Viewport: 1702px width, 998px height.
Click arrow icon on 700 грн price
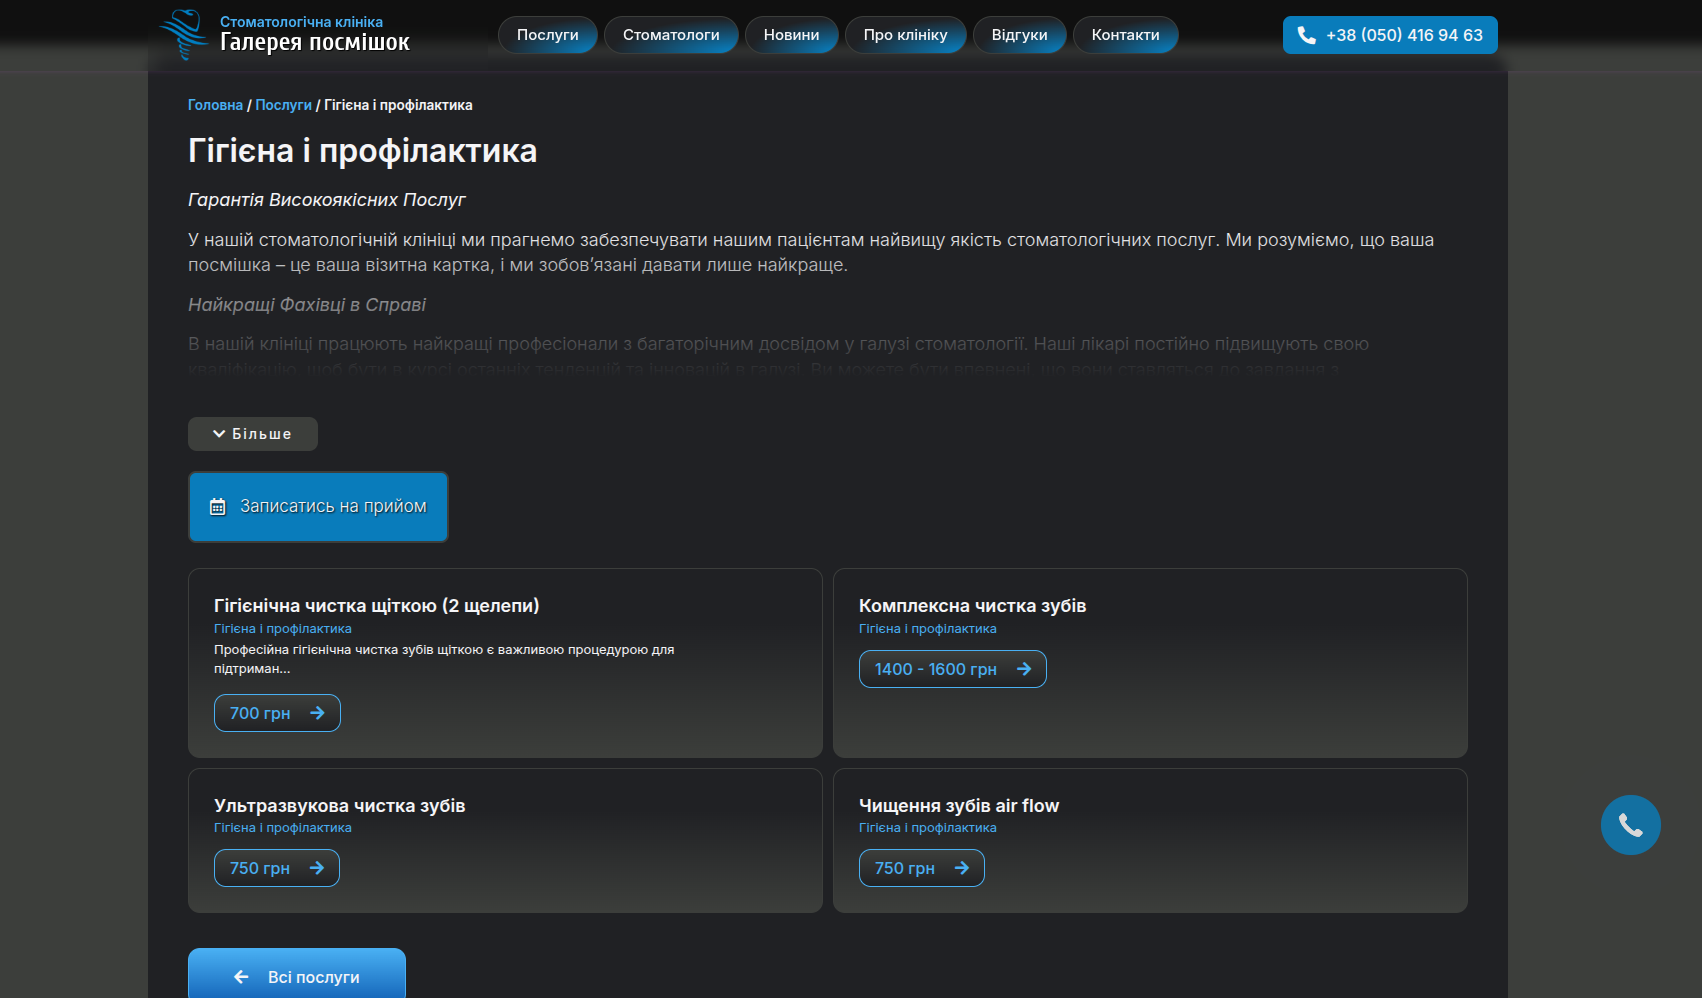(x=317, y=713)
